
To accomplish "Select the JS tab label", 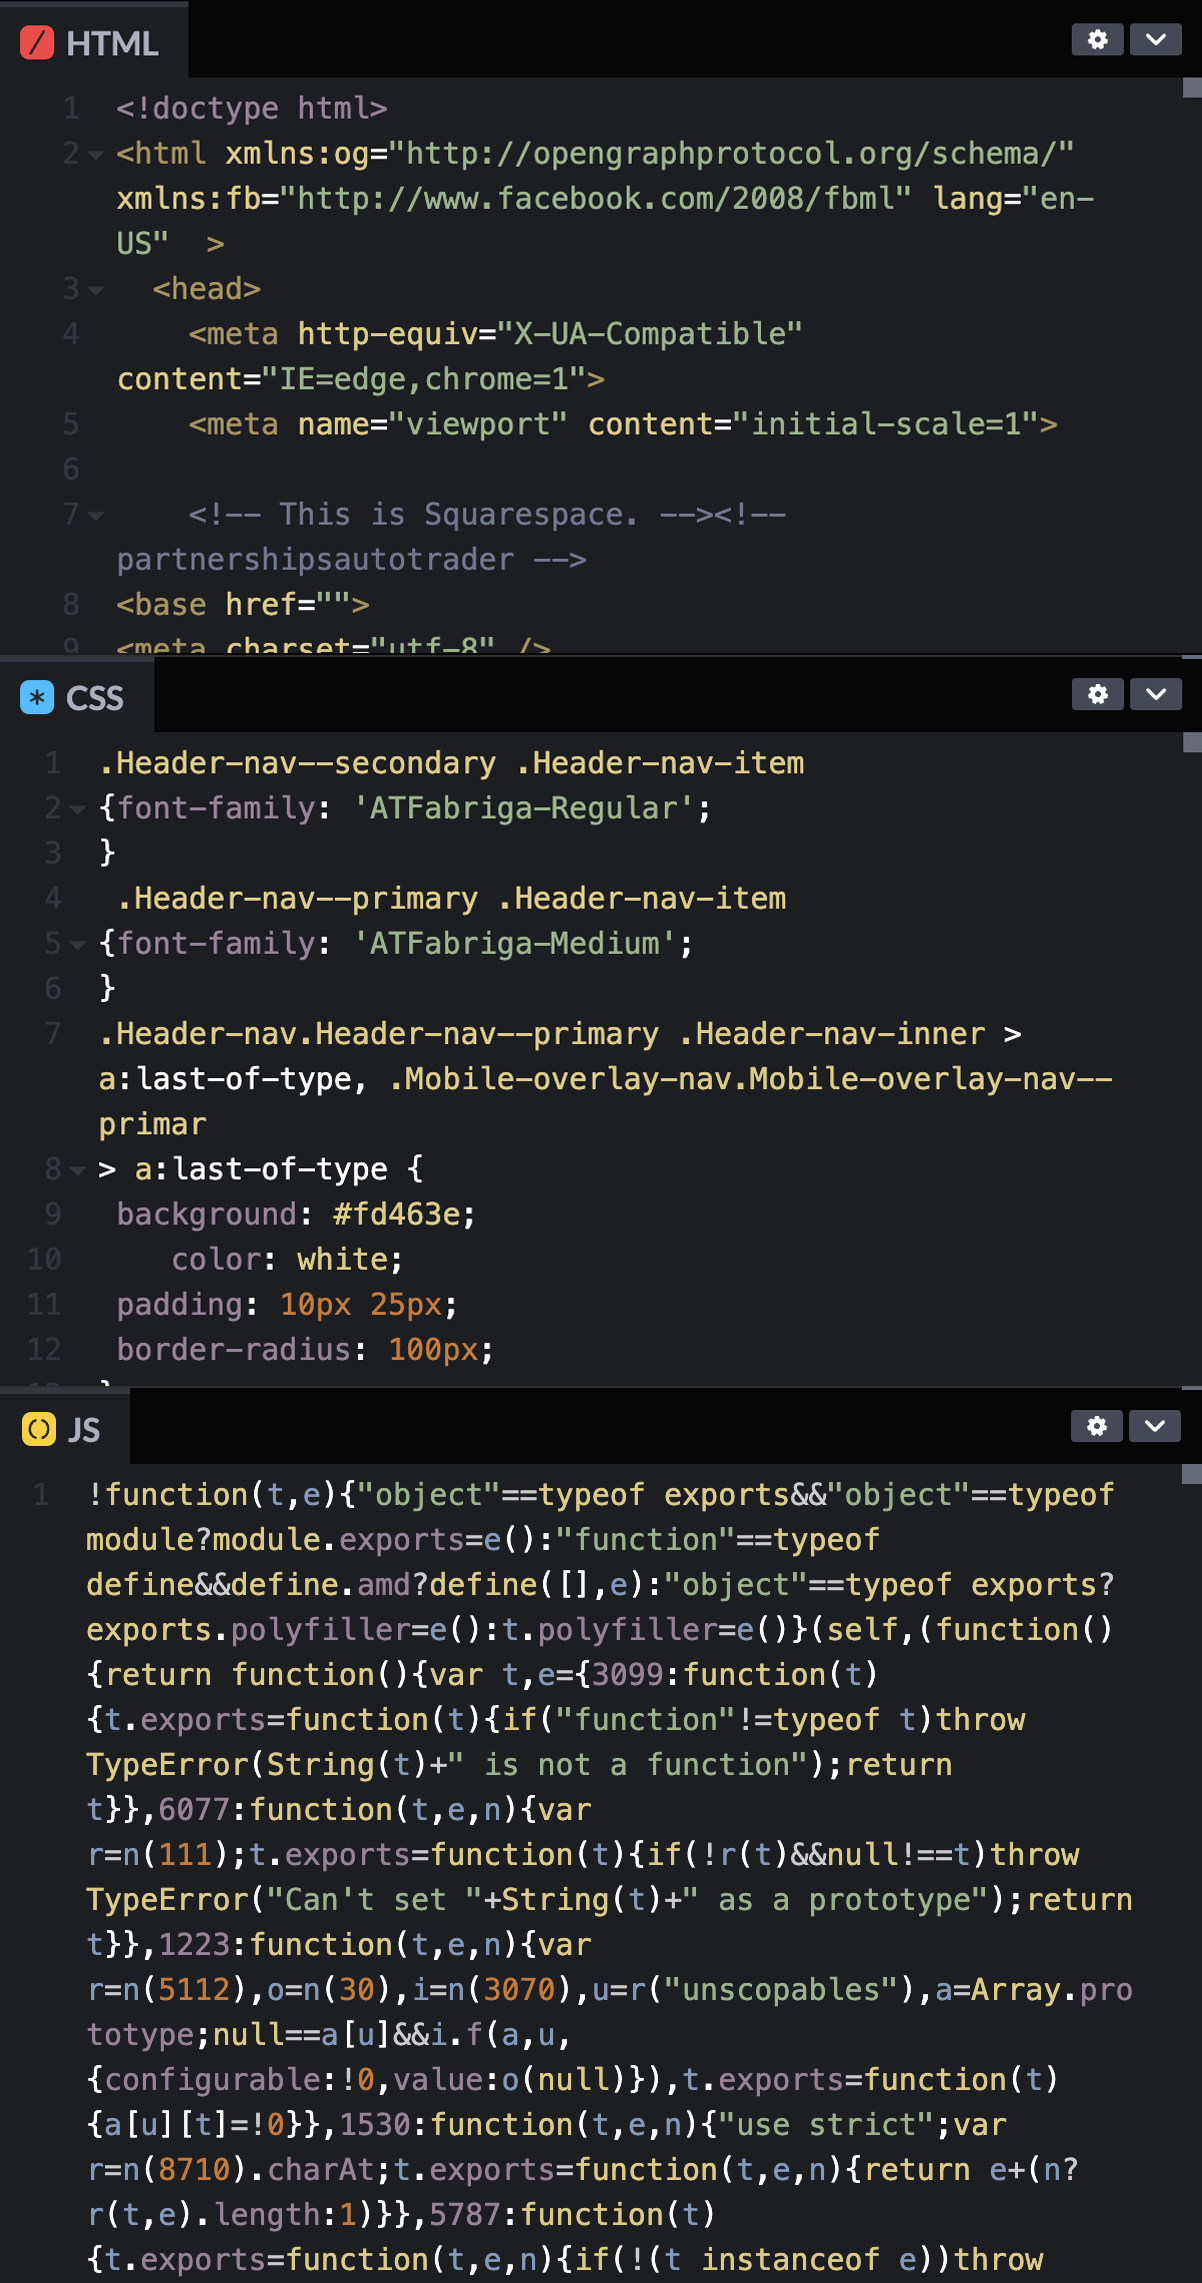I will [84, 1430].
